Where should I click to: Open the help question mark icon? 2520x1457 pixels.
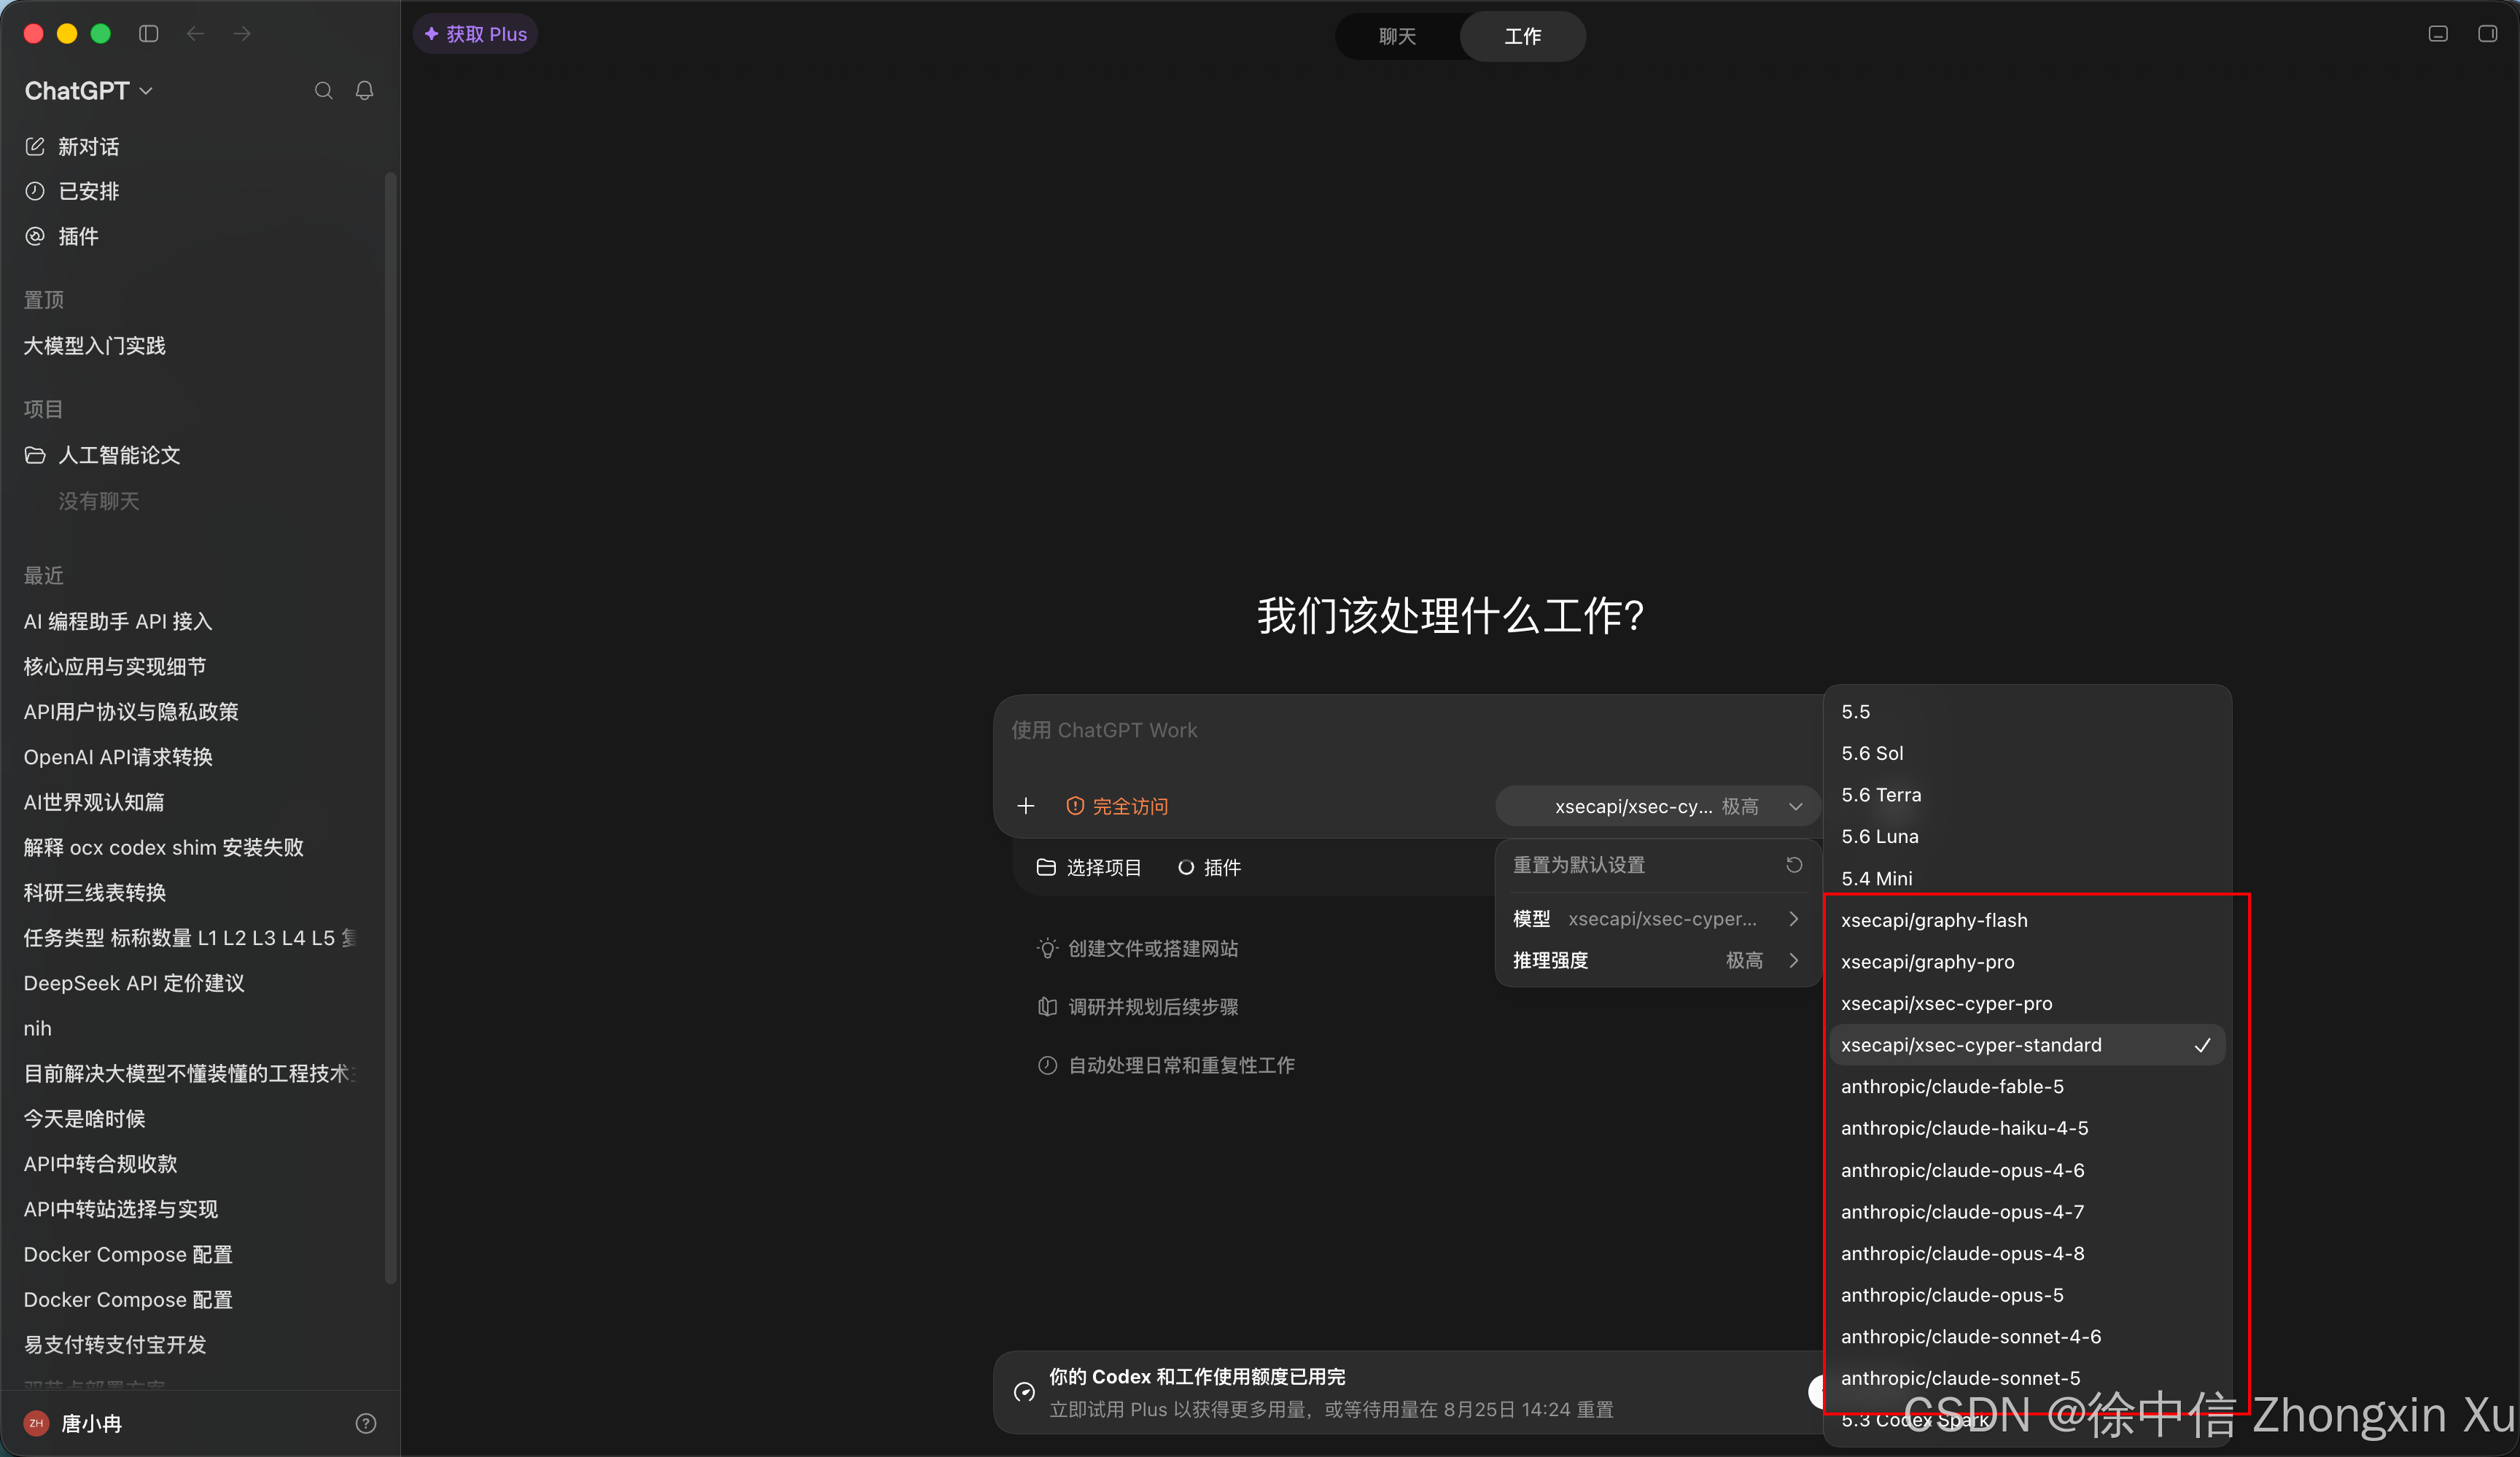pyautogui.click(x=366, y=1423)
